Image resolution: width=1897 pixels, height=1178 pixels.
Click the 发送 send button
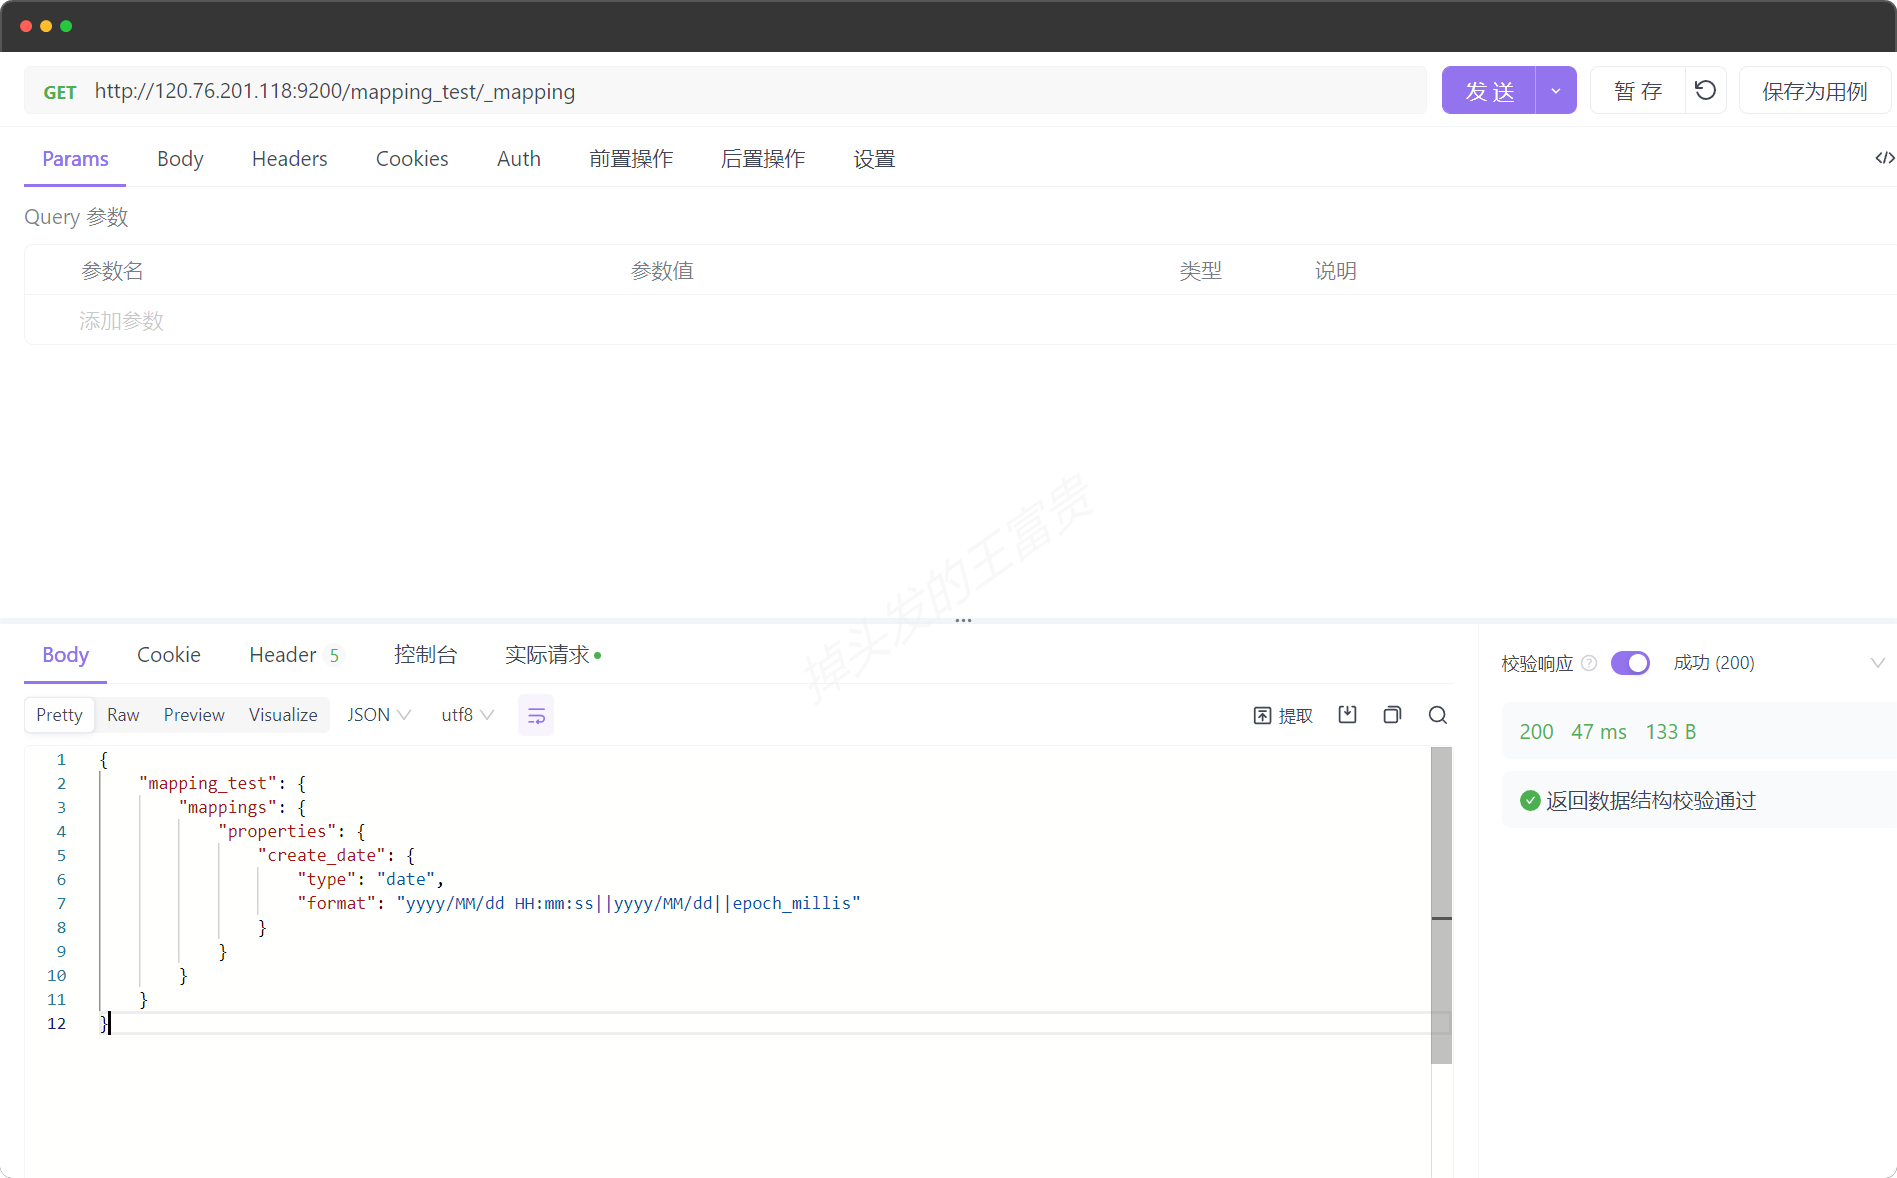tap(1489, 91)
